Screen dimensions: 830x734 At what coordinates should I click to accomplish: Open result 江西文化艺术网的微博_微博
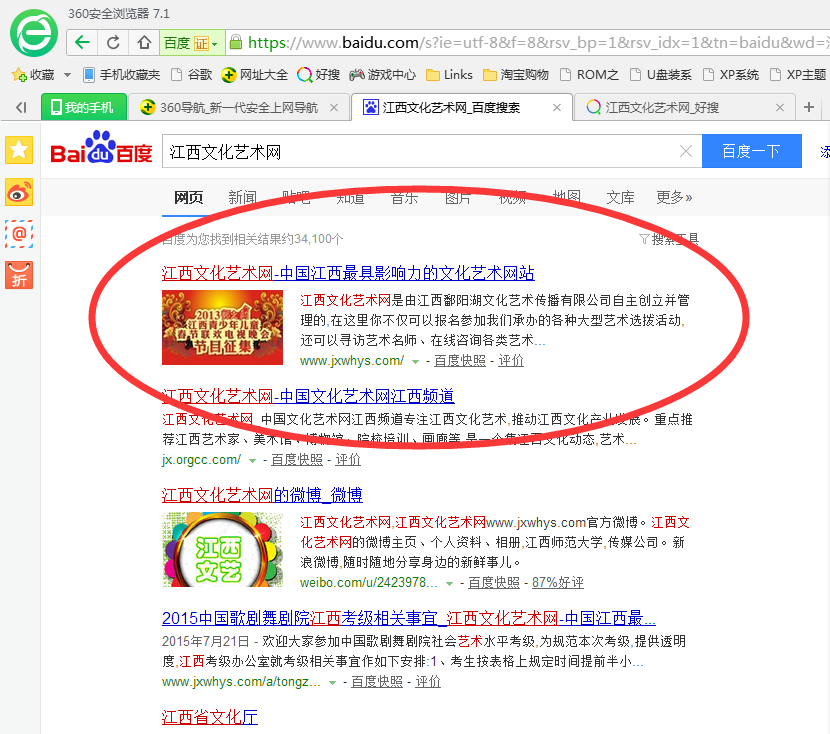point(262,495)
